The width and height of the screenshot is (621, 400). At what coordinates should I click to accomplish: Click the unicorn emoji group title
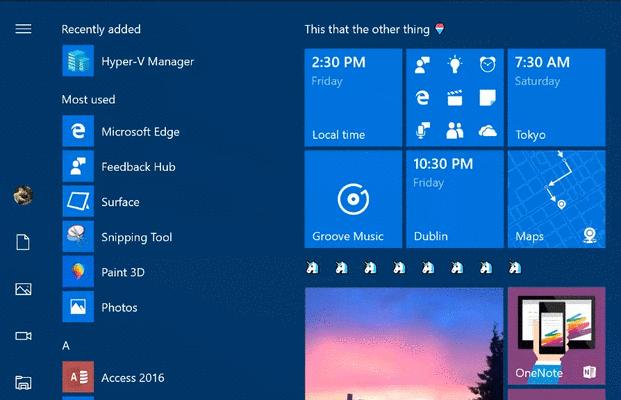click(x=413, y=268)
